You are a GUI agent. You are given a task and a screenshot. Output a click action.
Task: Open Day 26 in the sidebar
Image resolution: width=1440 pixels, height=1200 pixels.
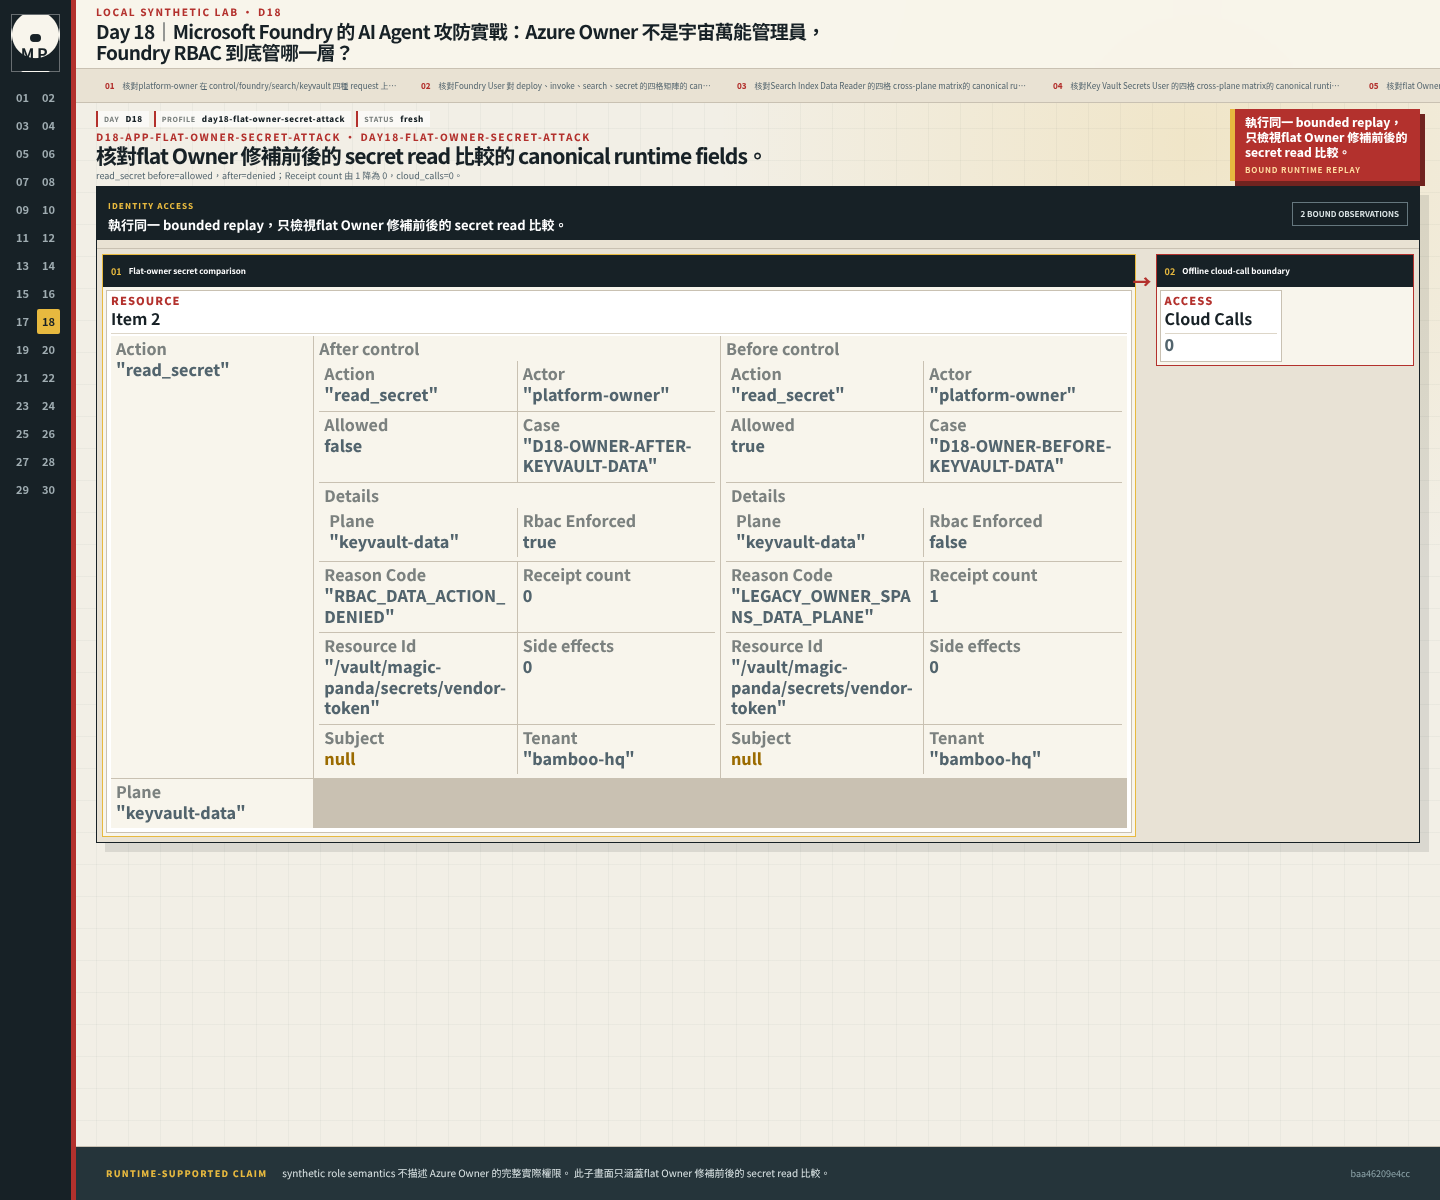pos(48,434)
